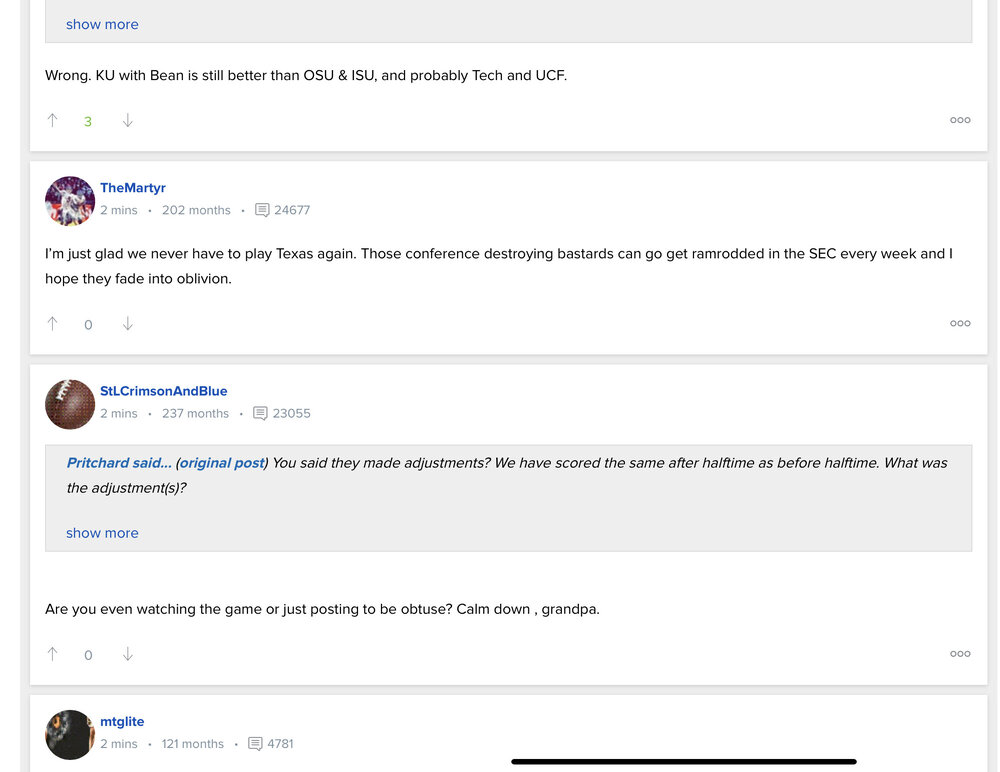Downvote StLCrimsonAndBlue's reply
The image size is (1000, 772).
127,655
